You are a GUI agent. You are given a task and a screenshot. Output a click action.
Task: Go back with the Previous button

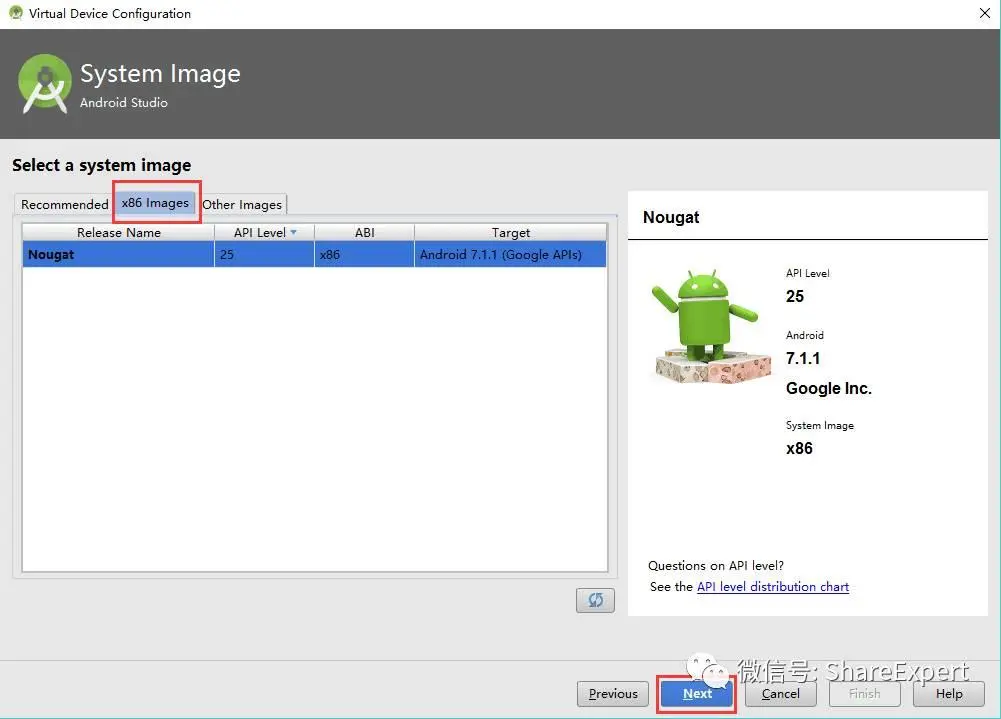pos(613,693)
